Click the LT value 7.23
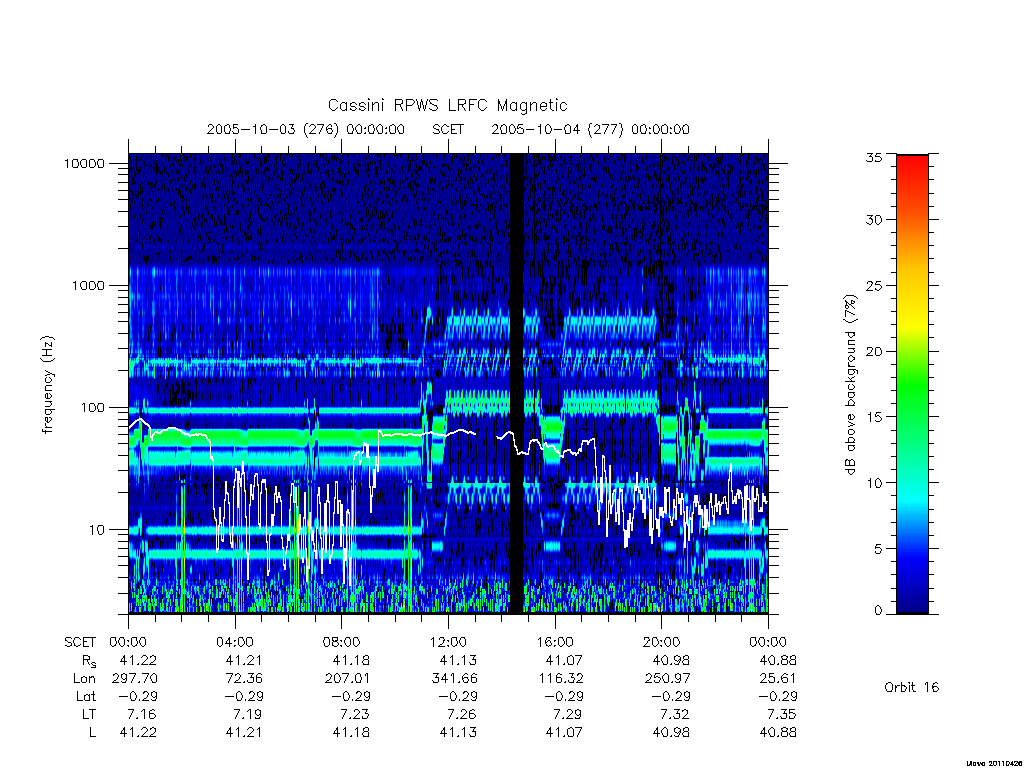1024x768 pixels. [x=355, y=714]
